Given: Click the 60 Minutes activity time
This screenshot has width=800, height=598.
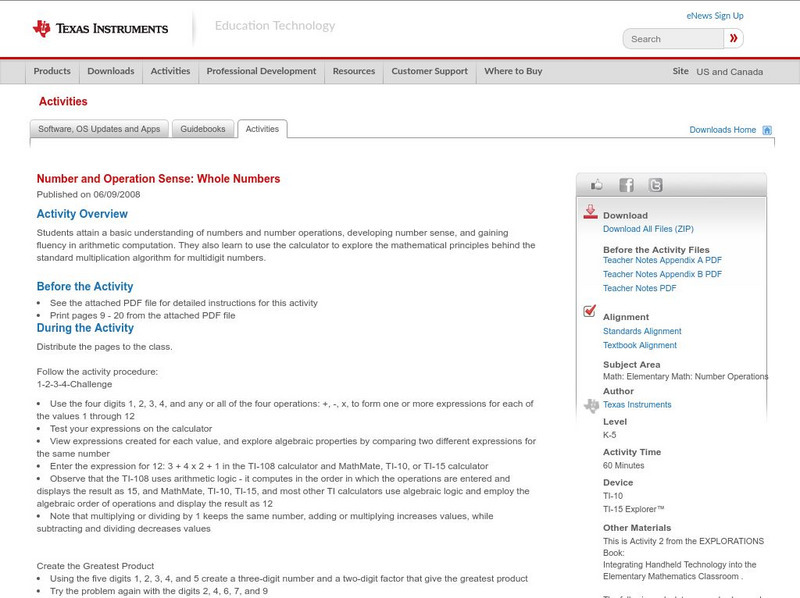Looking at the screenshot, I should pos(623,465).
